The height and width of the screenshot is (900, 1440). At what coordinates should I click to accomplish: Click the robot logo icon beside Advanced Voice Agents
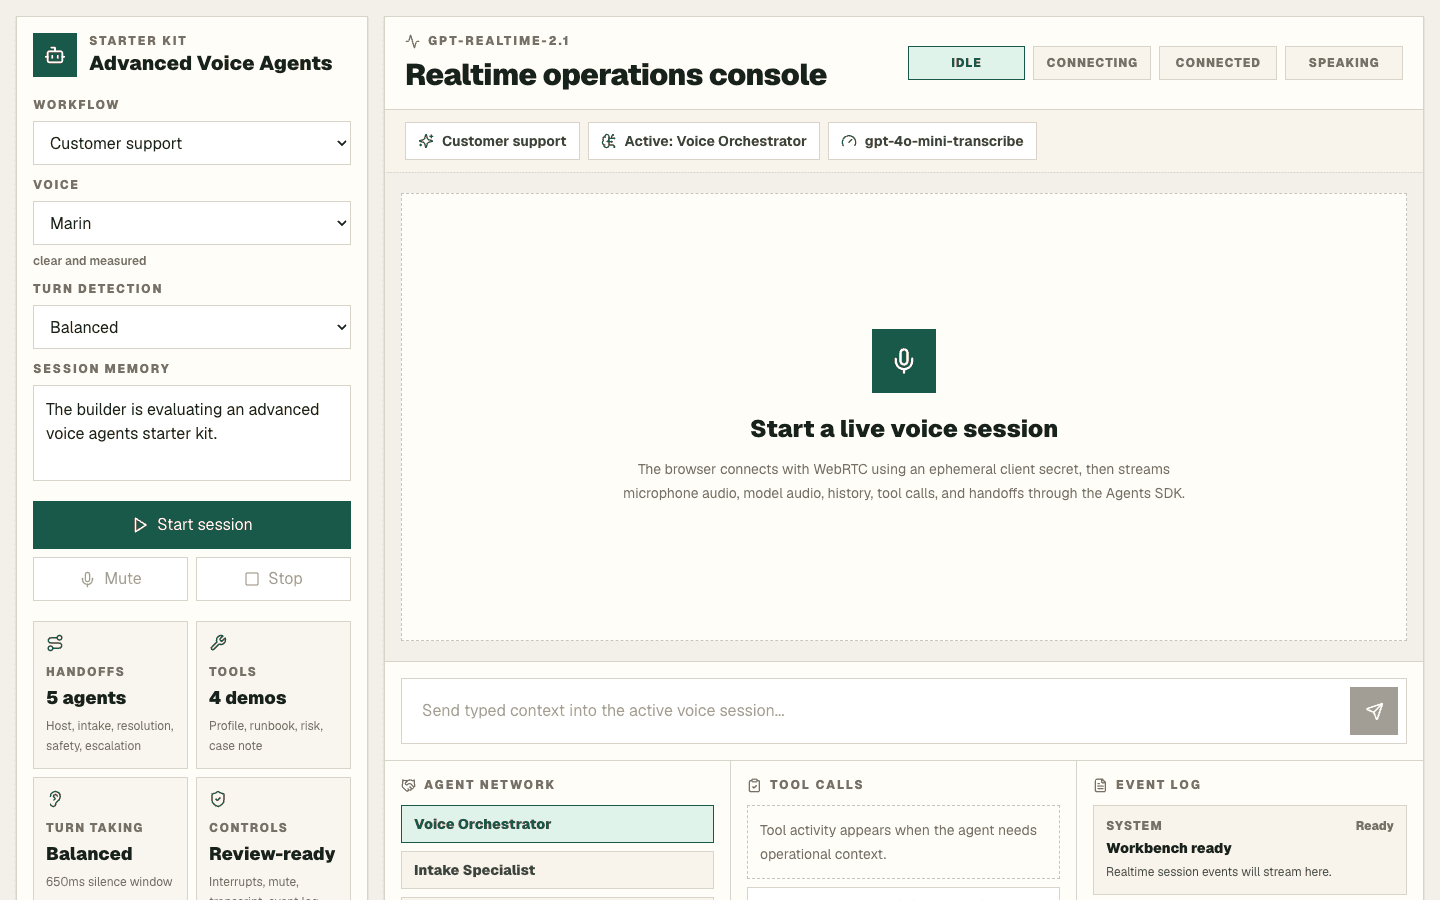pyautogui.click(x=55, y=55)
